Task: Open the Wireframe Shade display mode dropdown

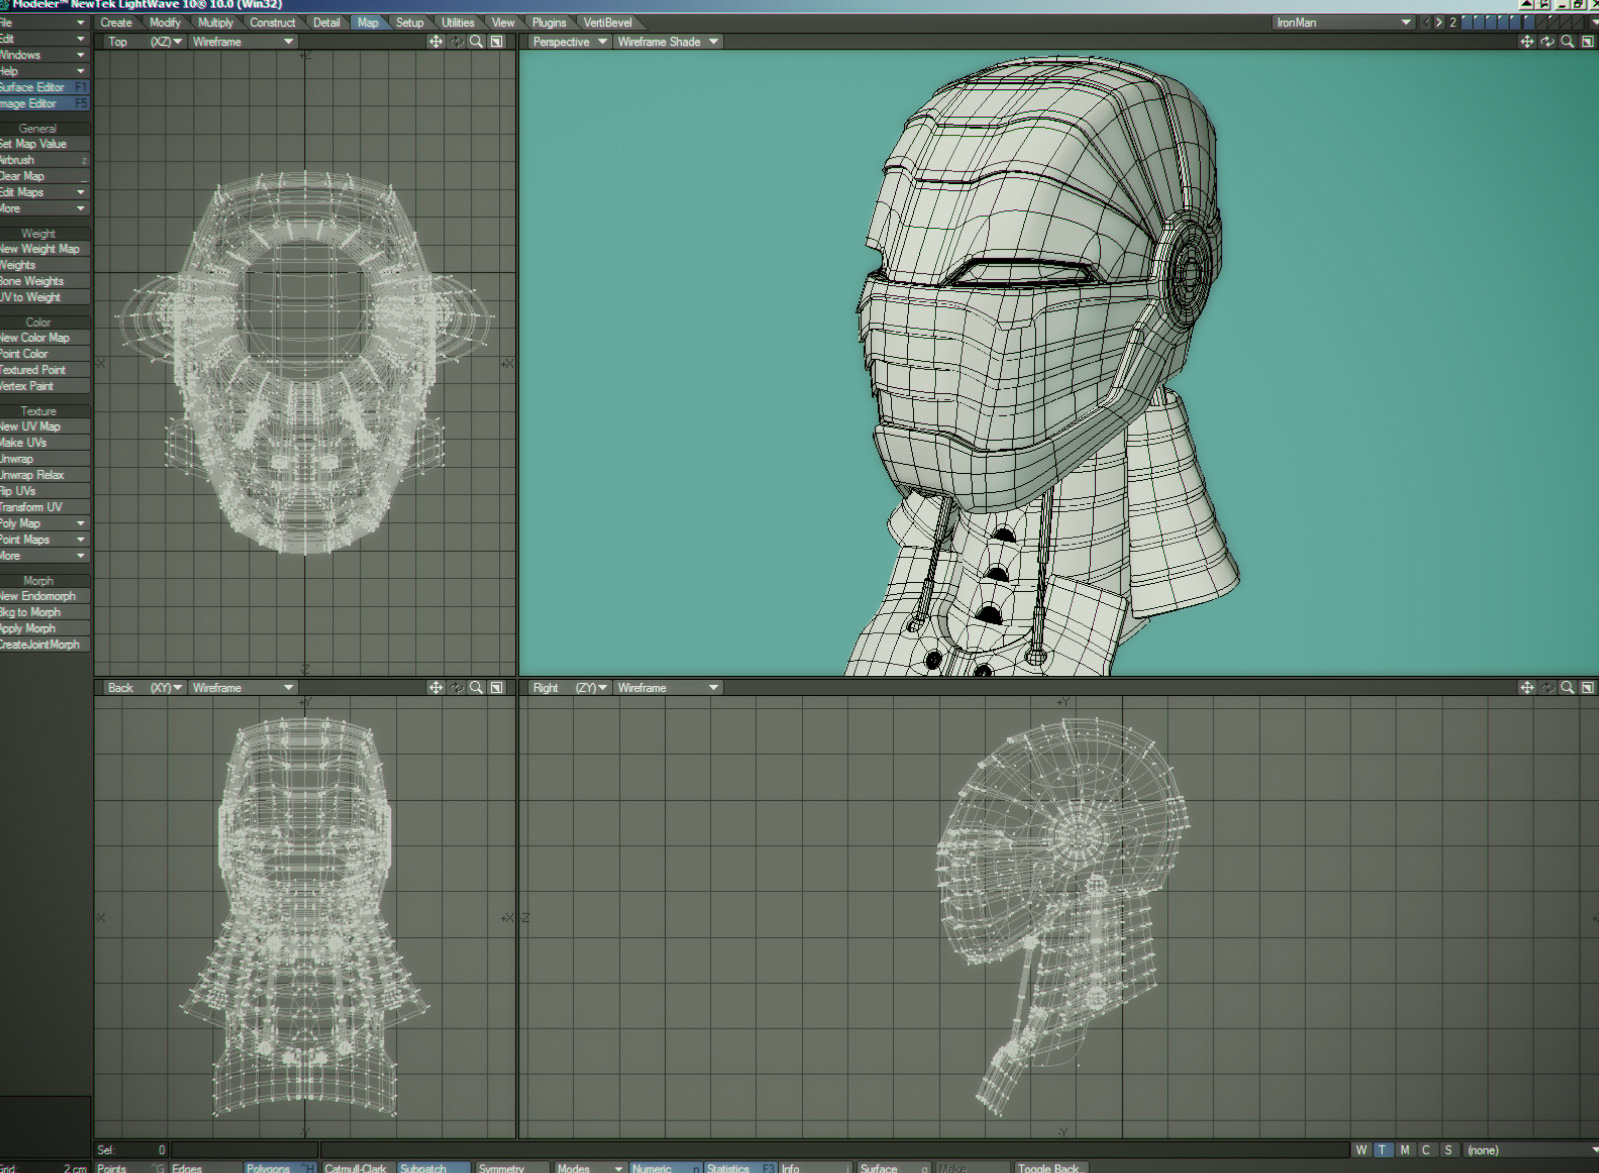Action: point(667,42)
